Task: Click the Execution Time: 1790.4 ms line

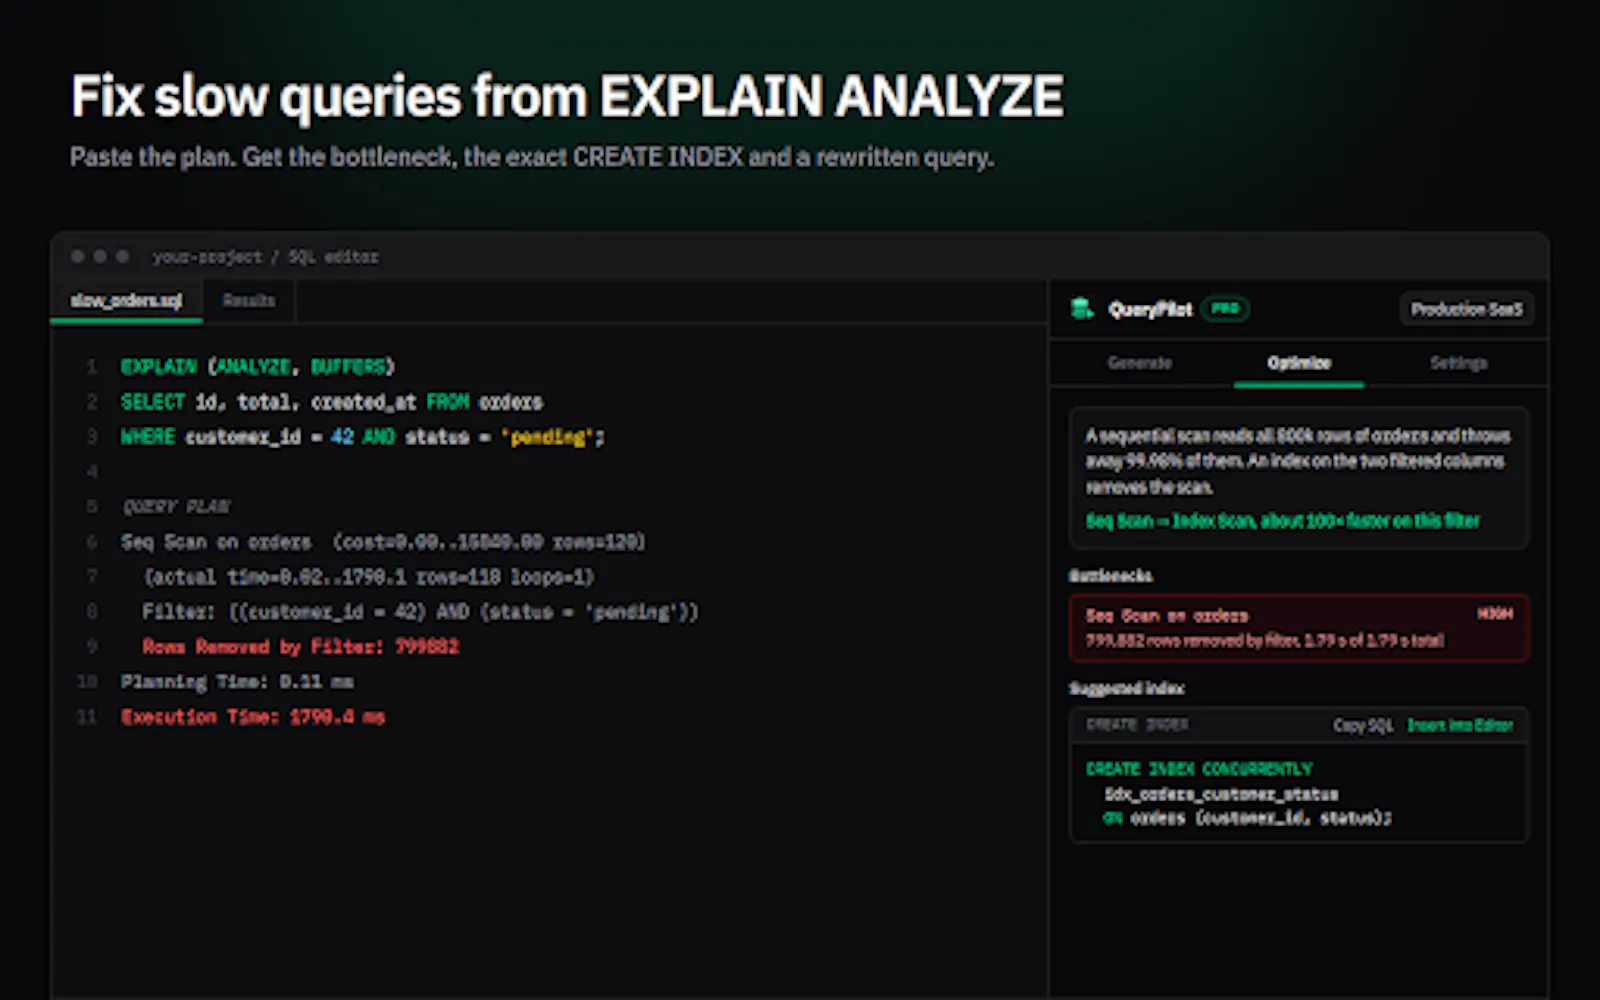Action: (253, 717)
